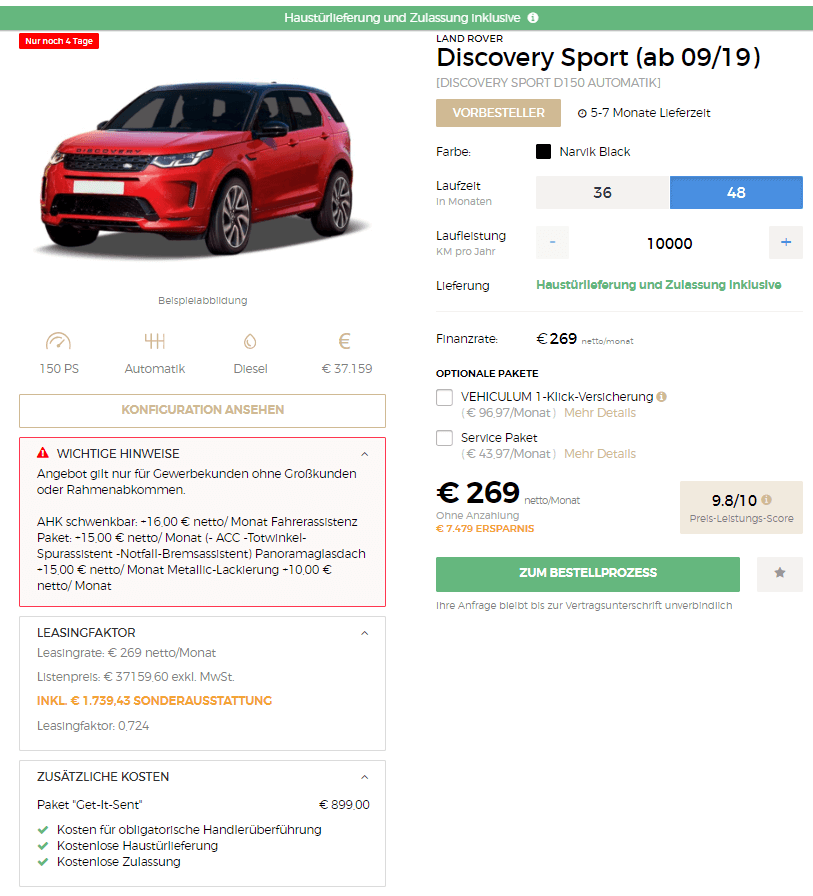Click the Diesel fuel drop icon
The width and height of the screenshot is (813, 896).
(250, 341)
